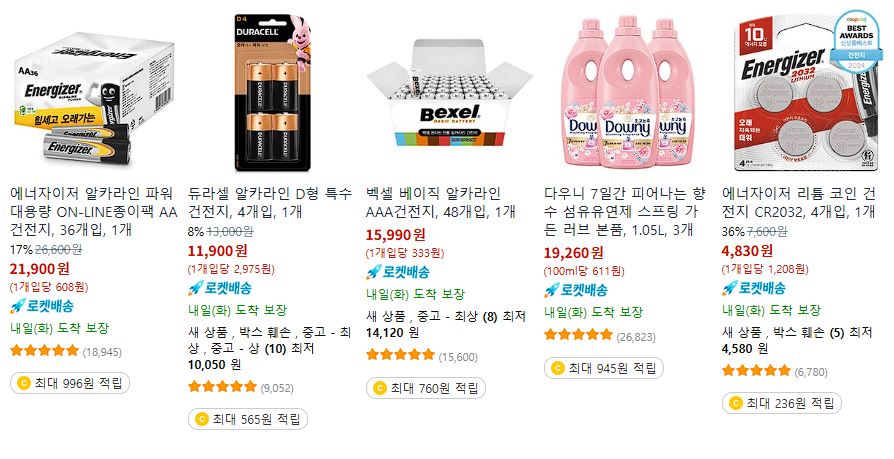
Task: Click the rocket delivery badge under Duracell
Action: click(x=220, y=288)
